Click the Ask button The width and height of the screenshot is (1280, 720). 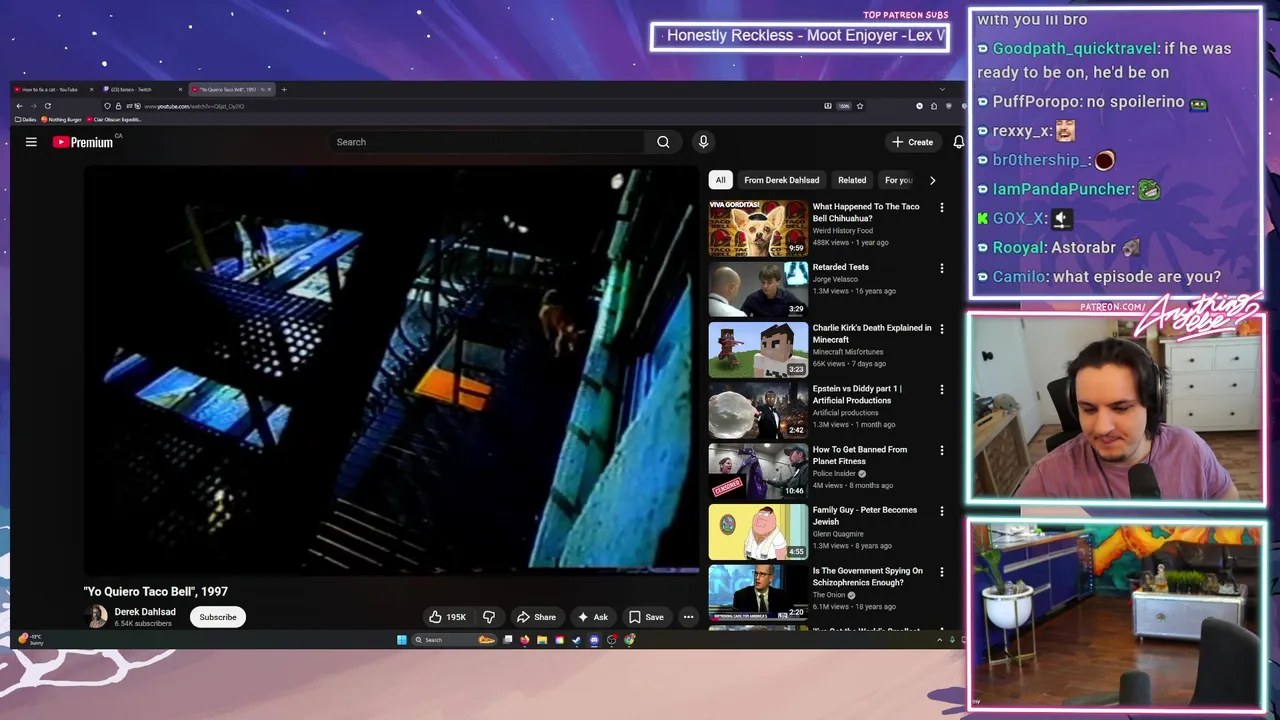[592, 617]
